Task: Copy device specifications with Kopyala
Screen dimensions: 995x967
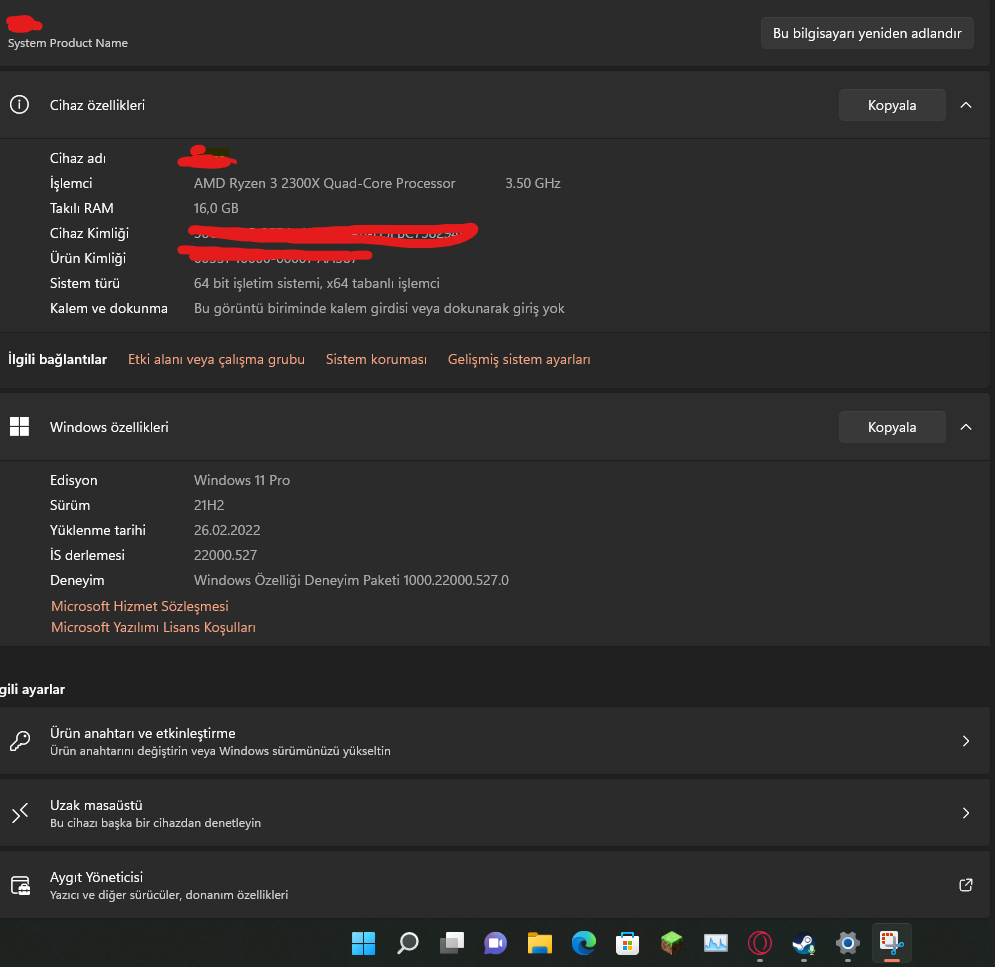Action: coord(892,105)
